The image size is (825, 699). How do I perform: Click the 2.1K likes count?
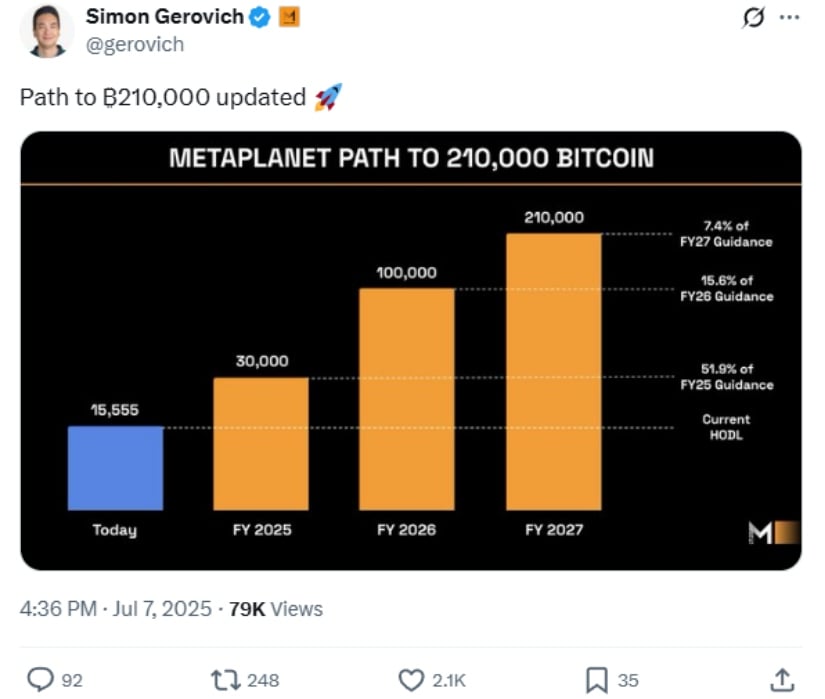pyautogui.click(x=449, y=680)
